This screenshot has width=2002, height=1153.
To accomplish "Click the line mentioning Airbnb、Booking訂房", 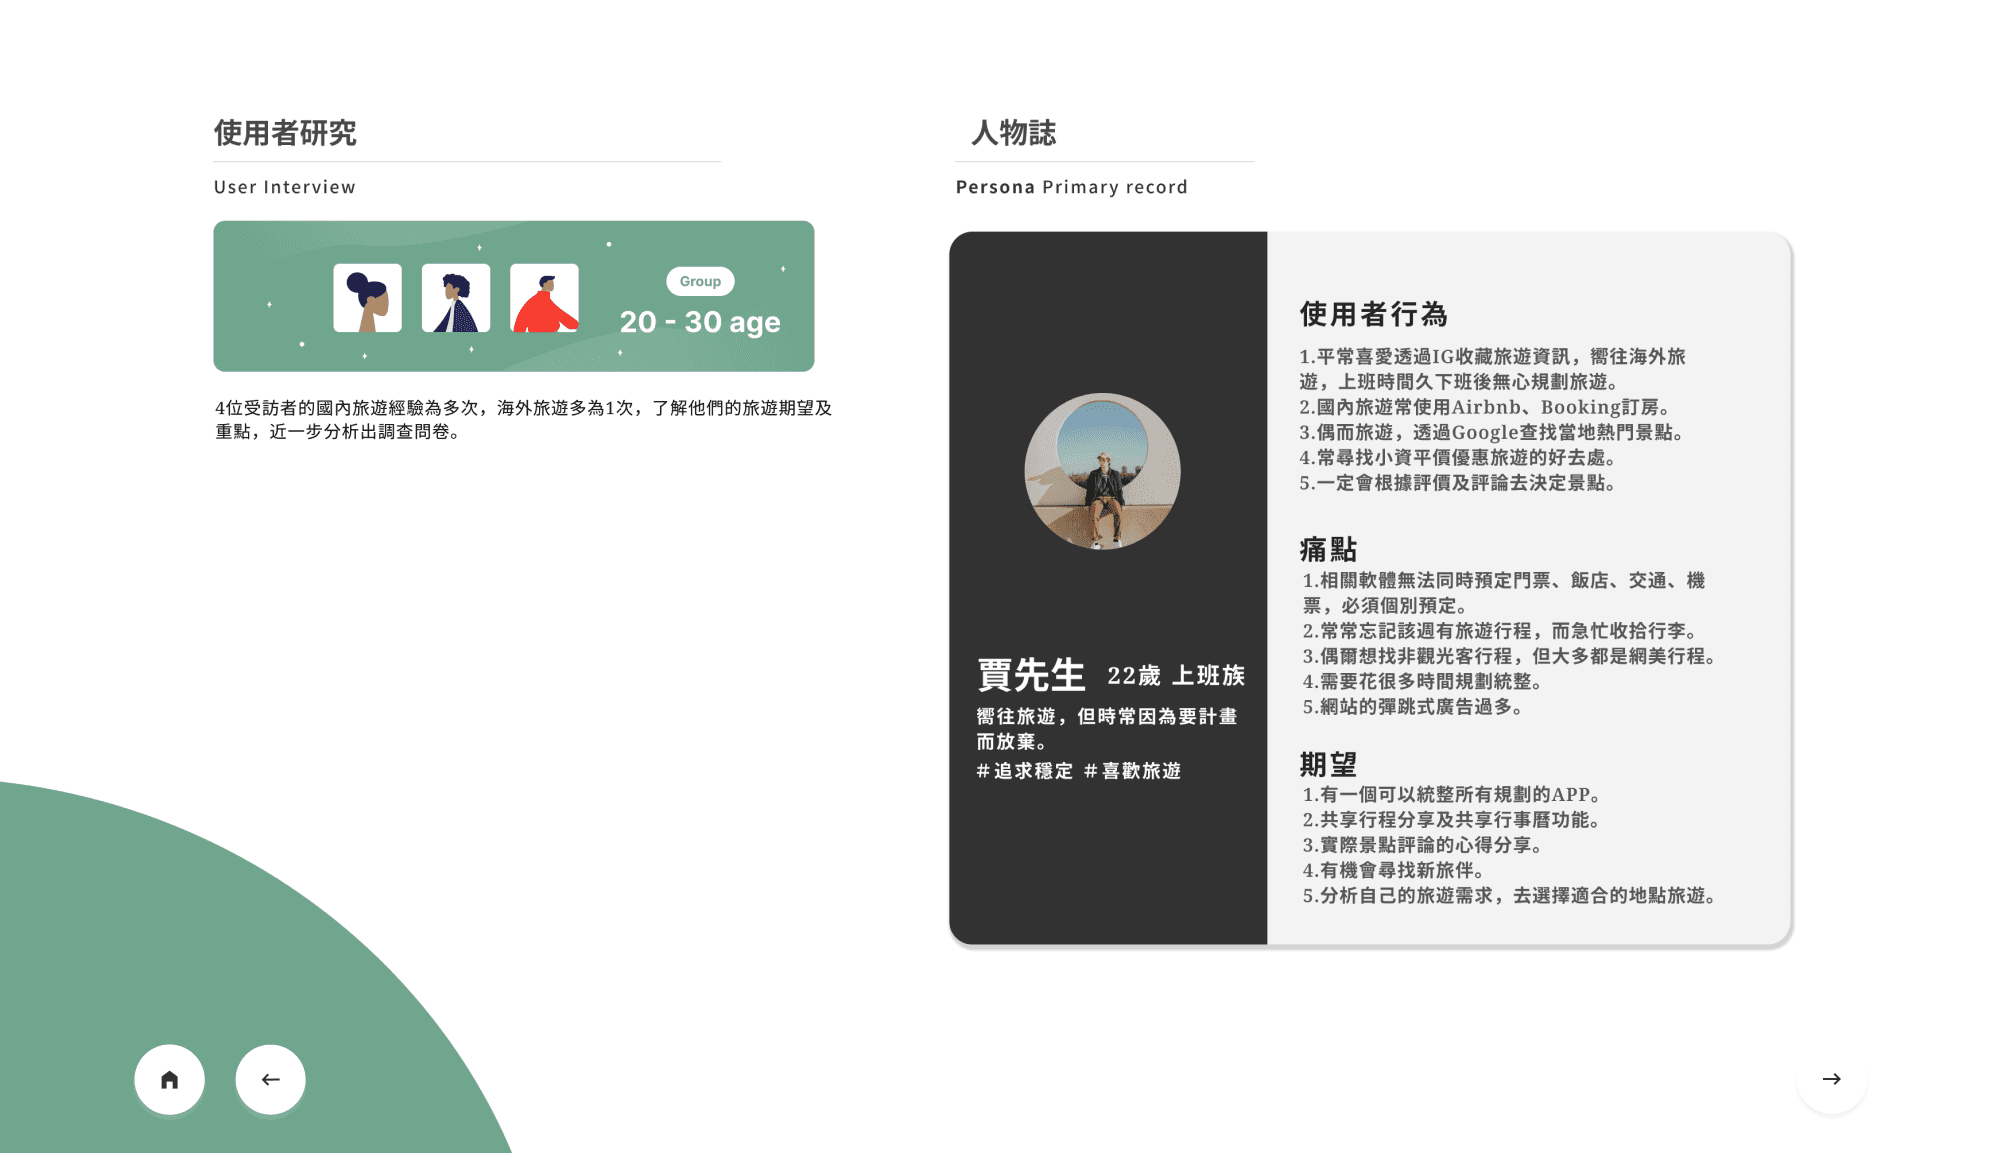I will [1485, 407].
